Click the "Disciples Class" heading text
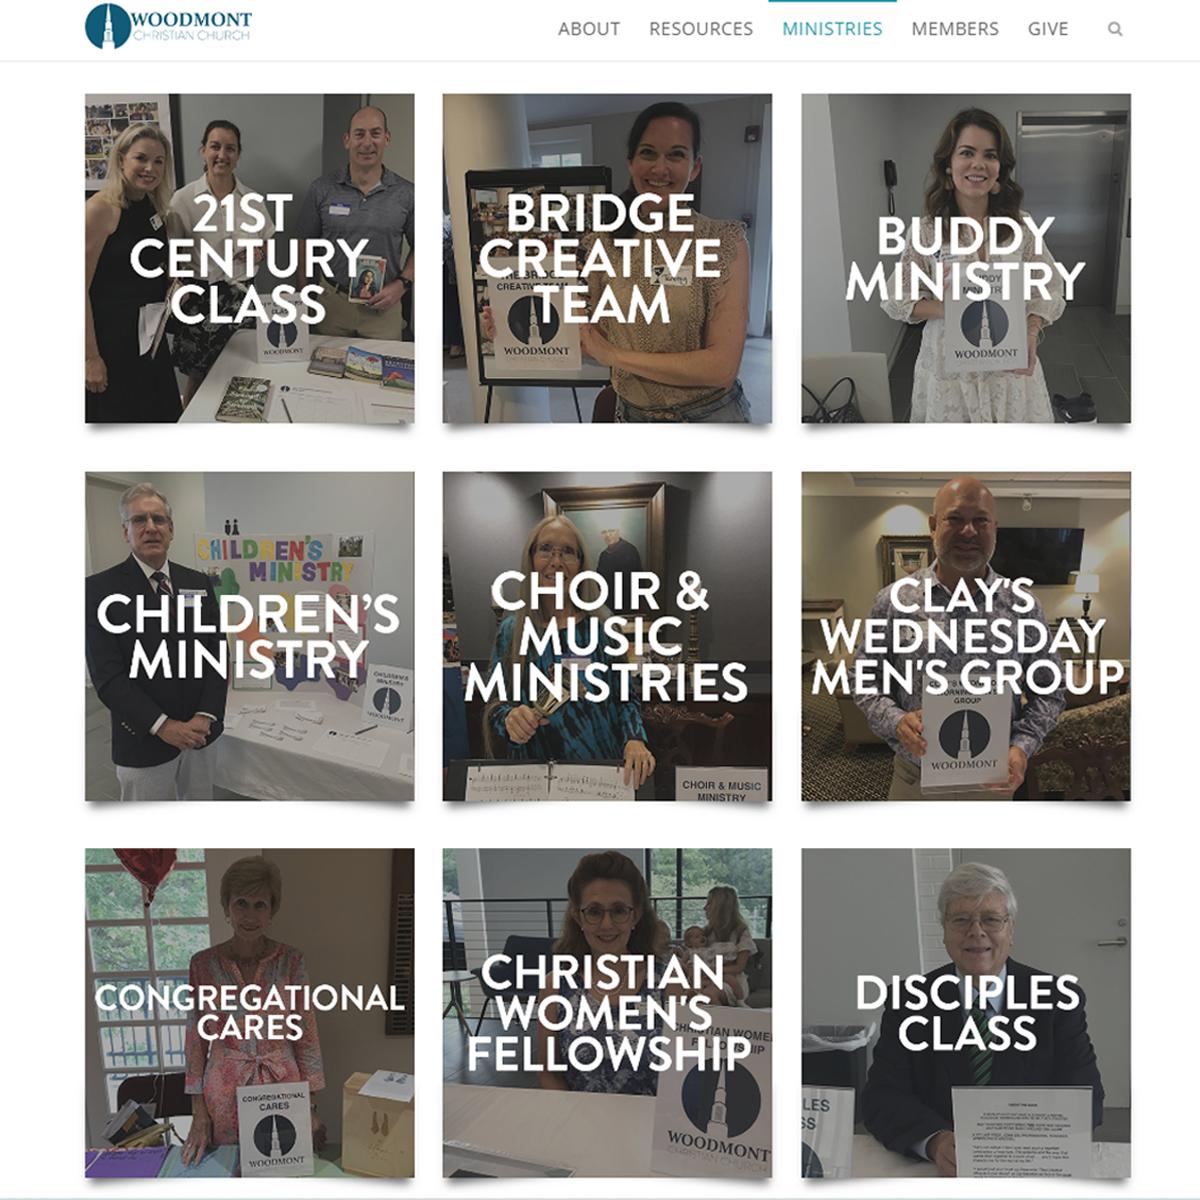The height and width of the screenshot is (1200, 1200). point(967,1013)
